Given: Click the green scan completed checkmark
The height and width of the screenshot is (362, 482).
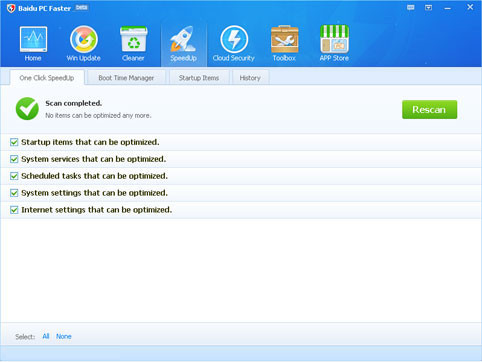Looking at the screenshot, I should [27, 109].
